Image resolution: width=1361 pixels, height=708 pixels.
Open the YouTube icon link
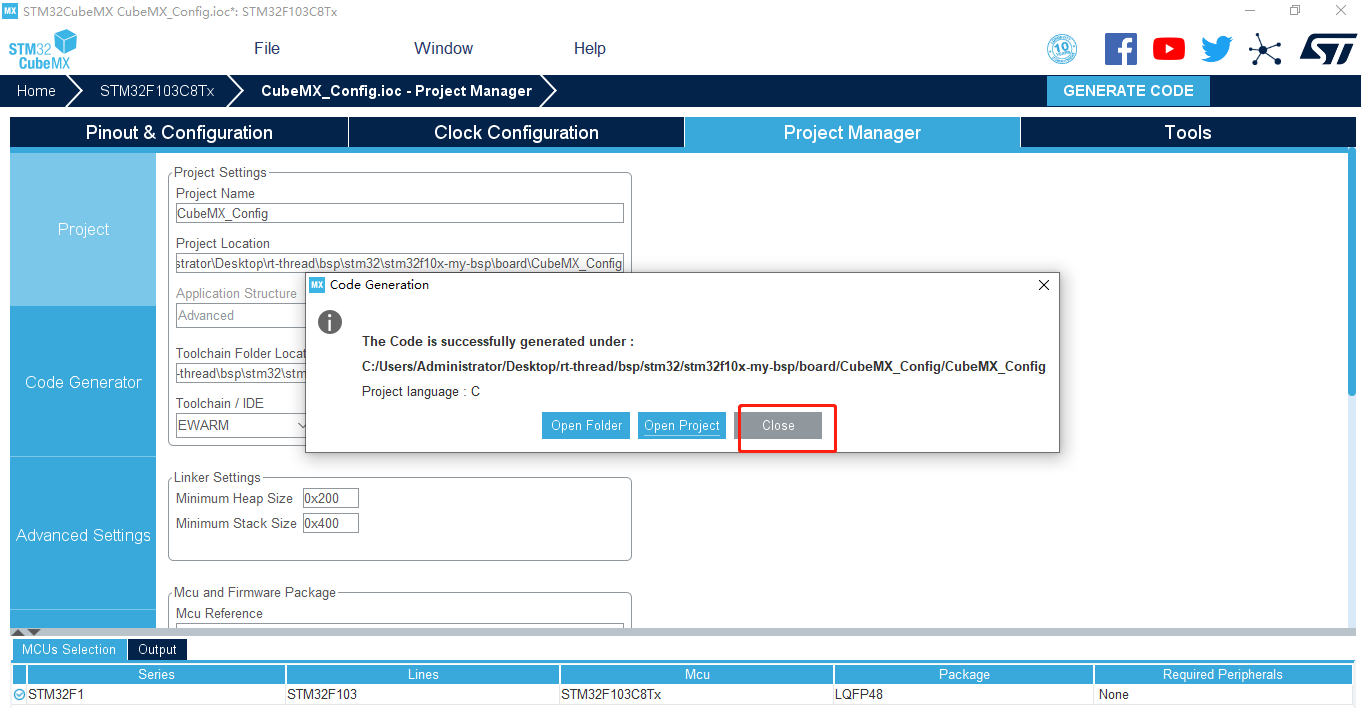coord(1168,49)
